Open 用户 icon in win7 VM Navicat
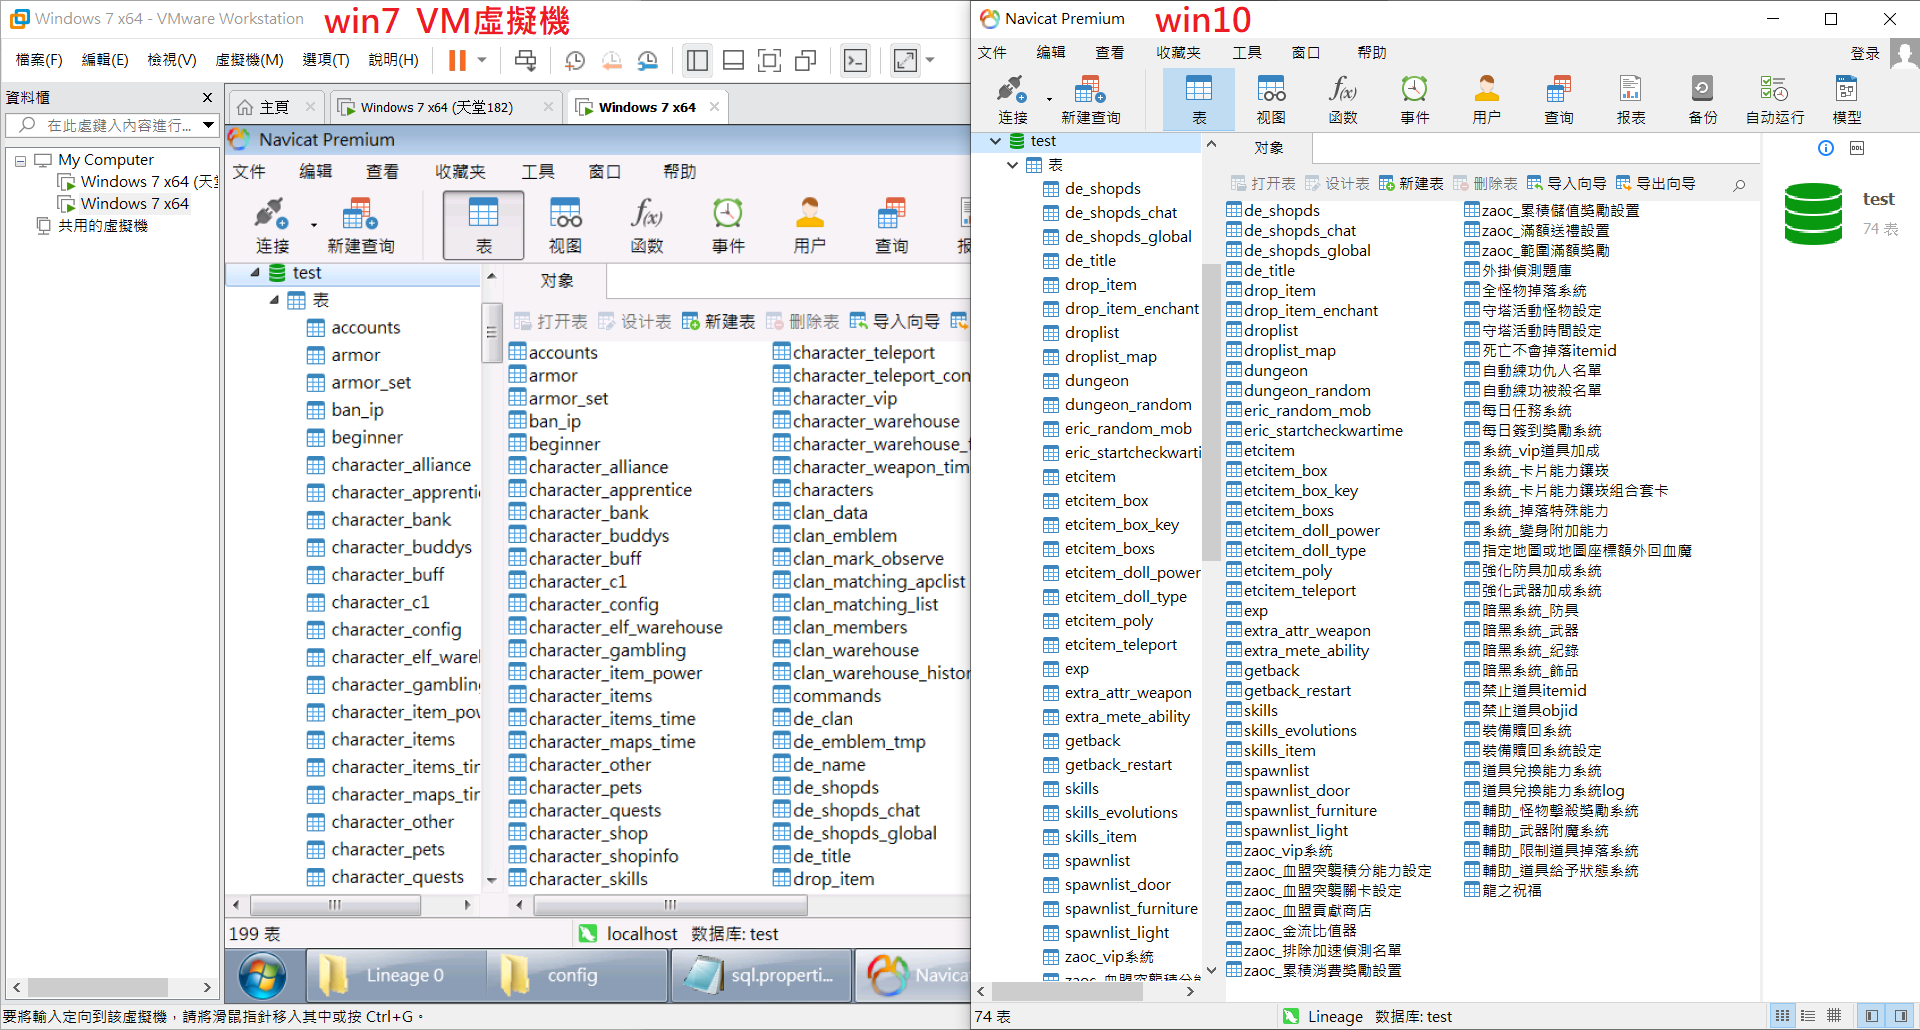 pos(810,226)
